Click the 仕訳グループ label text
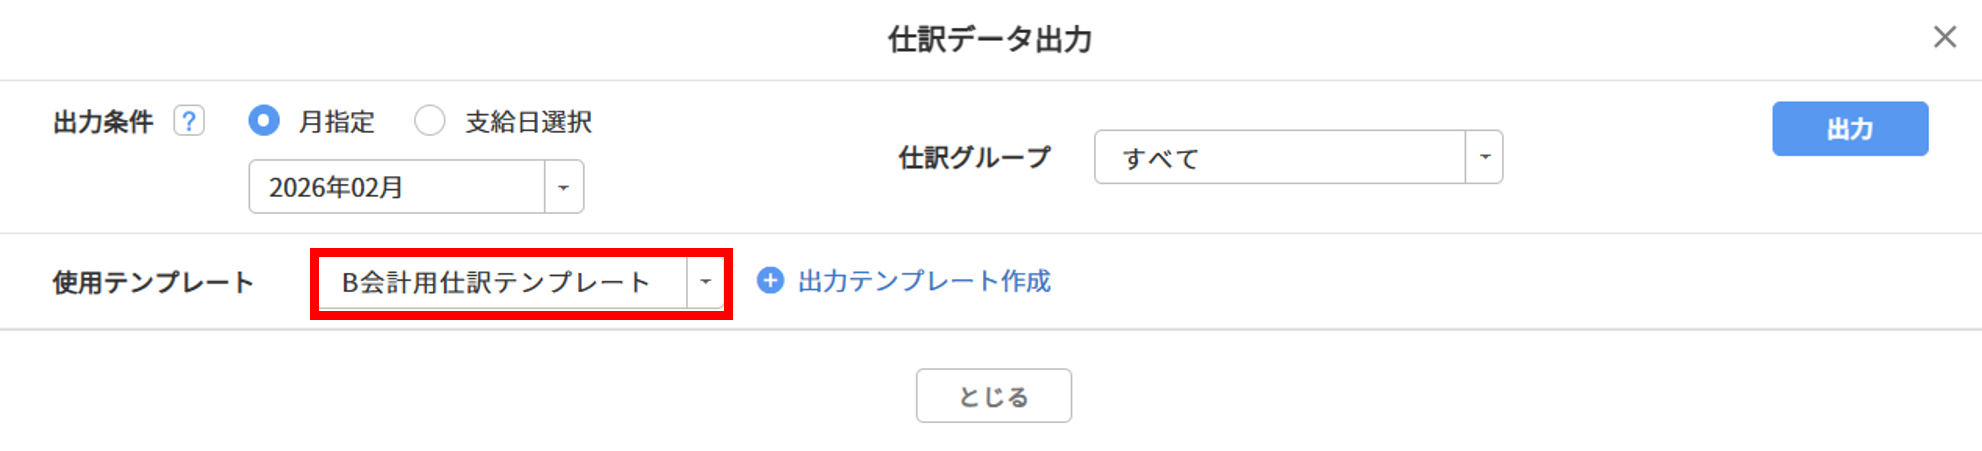Image resolution: width=1982 pixels, height=451 pixels. pyautogui.click(x=974, y=157)
